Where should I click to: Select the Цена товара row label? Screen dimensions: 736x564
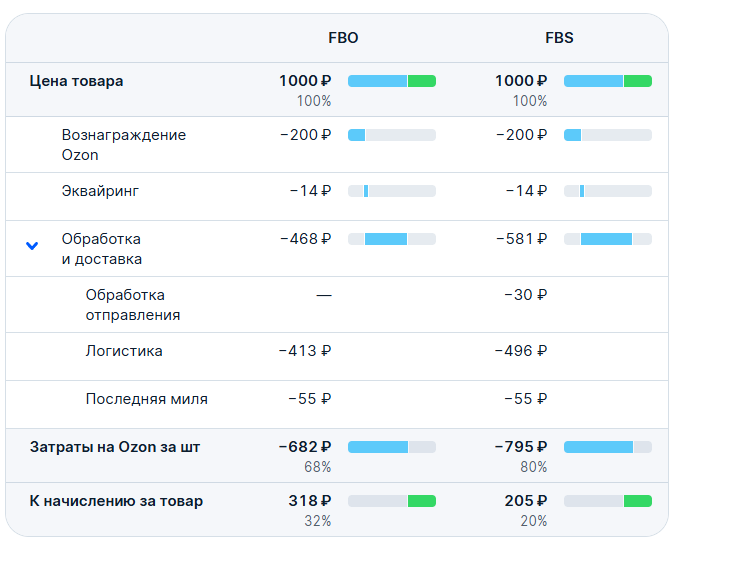[x=77, y=81]
